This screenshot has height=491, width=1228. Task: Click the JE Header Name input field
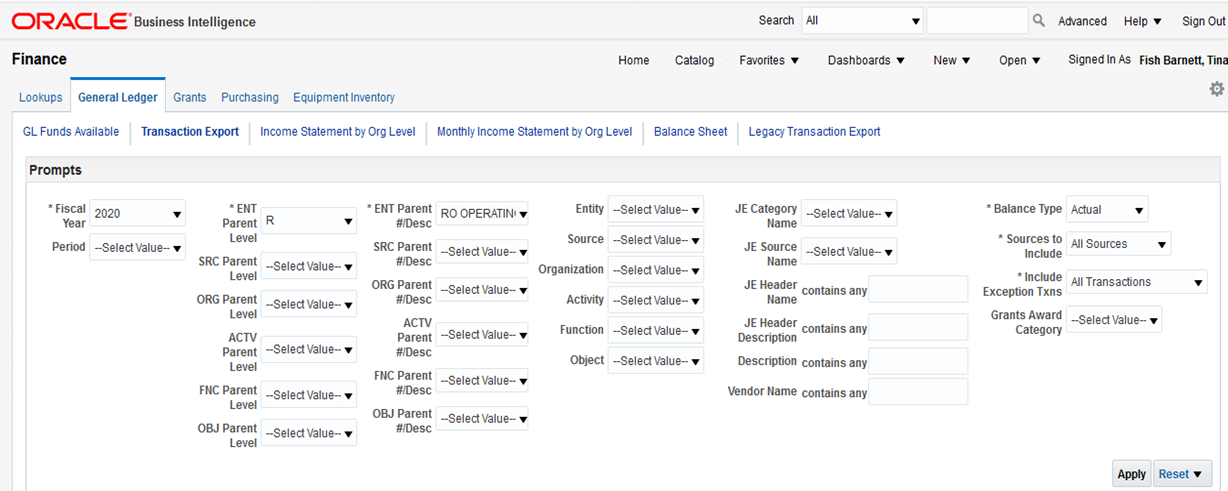pyautogui.click(x=917, y=289)
